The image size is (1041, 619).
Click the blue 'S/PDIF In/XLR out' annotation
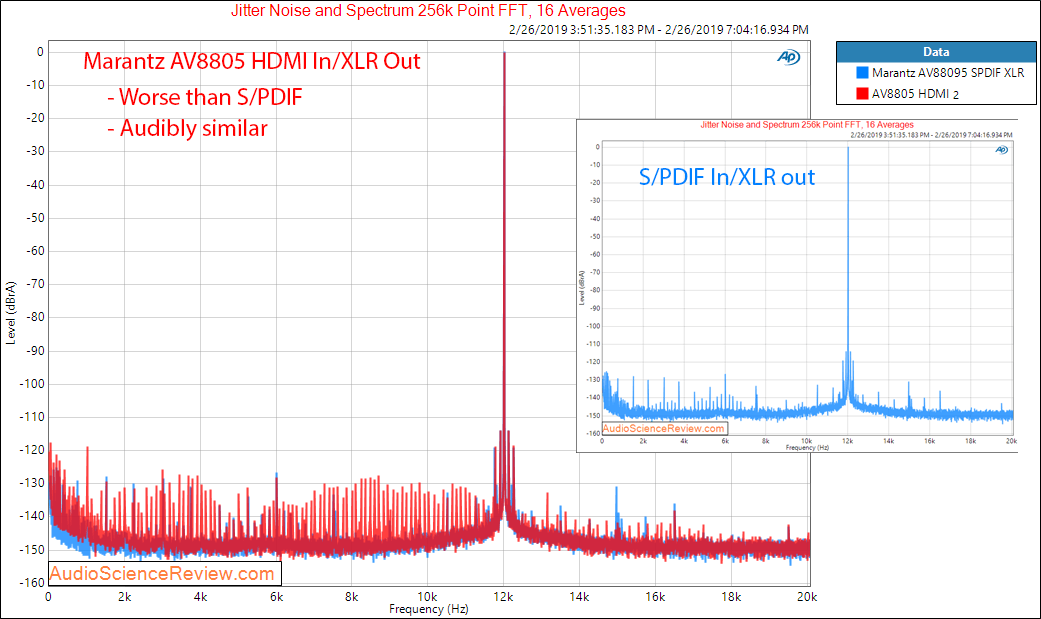click(x=727, y=177)
